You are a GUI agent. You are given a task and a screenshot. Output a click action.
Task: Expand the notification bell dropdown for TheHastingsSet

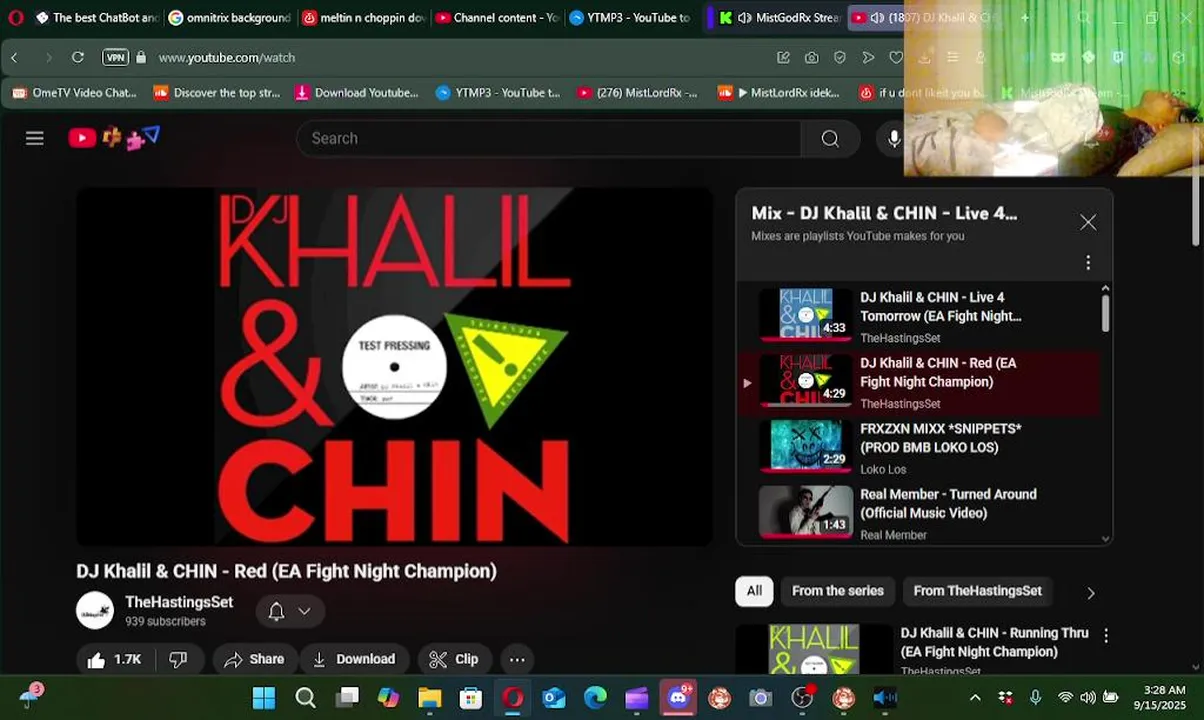pos(289,611)
